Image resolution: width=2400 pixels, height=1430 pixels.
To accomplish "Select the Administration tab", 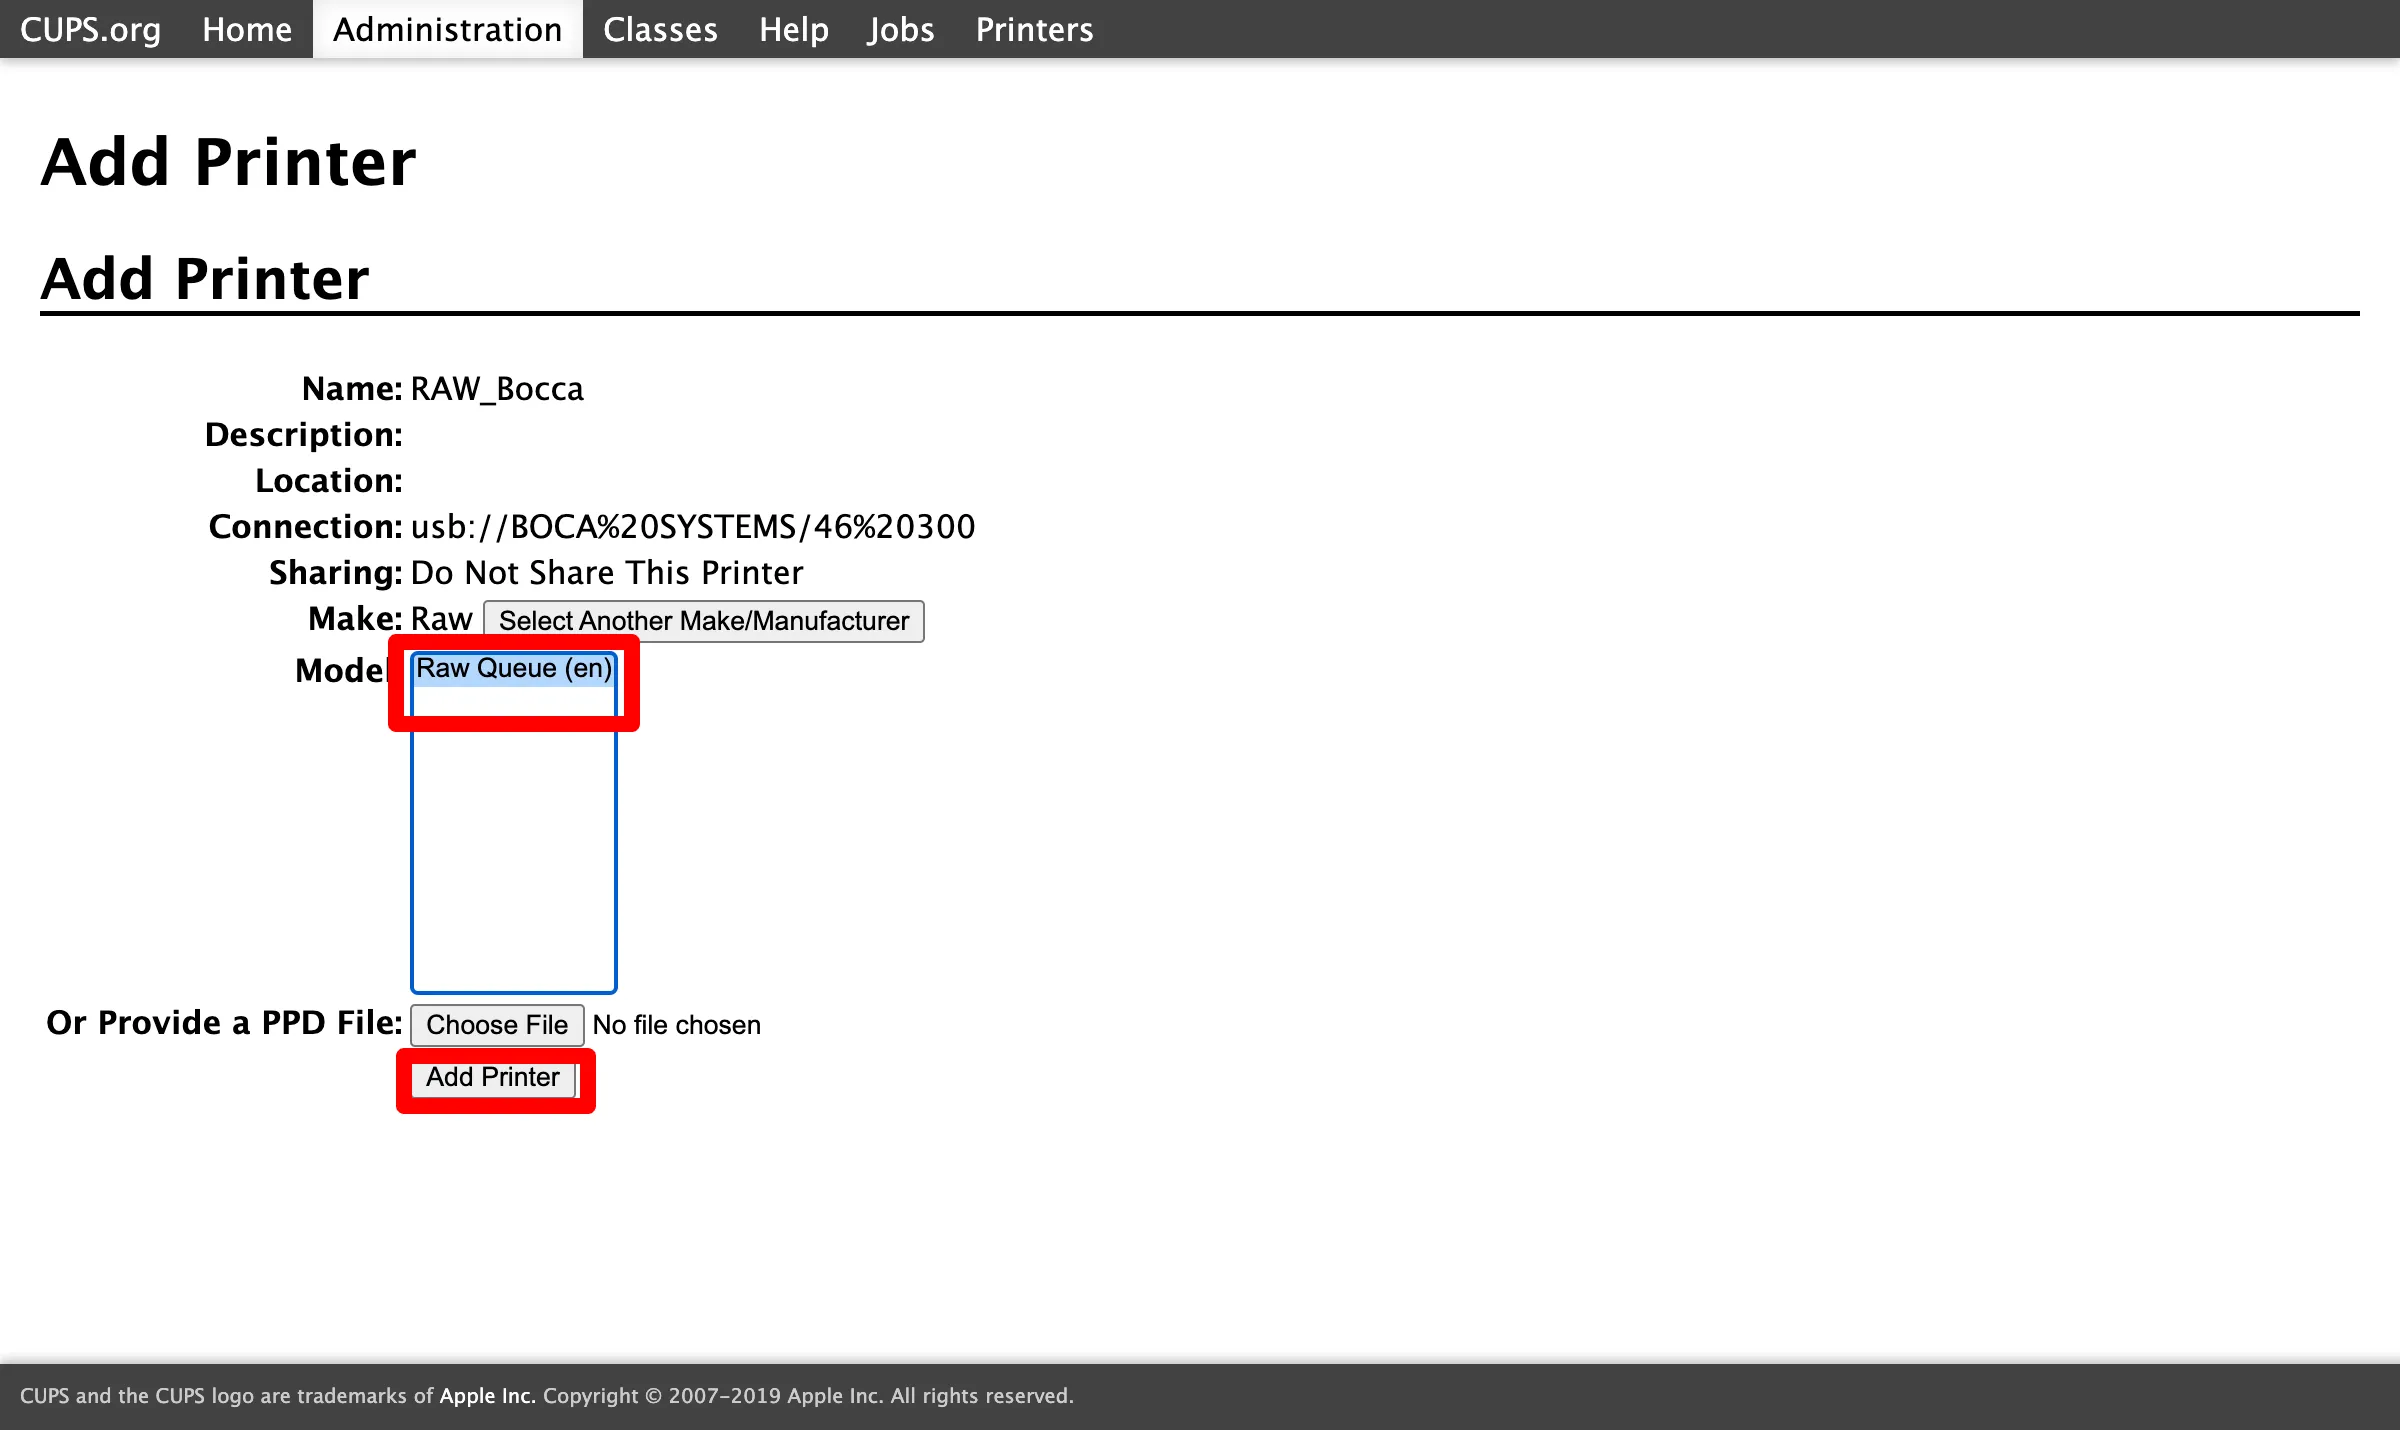I will [x=448, y=29].
